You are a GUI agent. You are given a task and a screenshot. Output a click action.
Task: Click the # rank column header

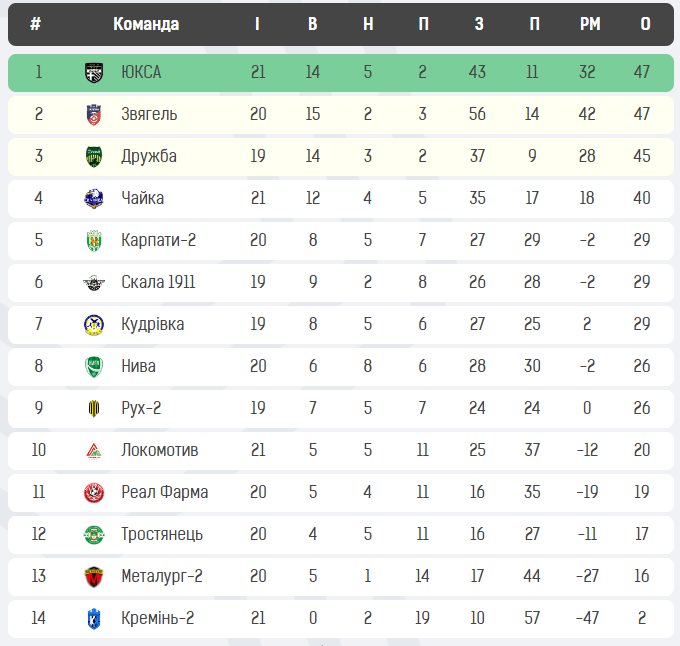(x=36, y=24)
